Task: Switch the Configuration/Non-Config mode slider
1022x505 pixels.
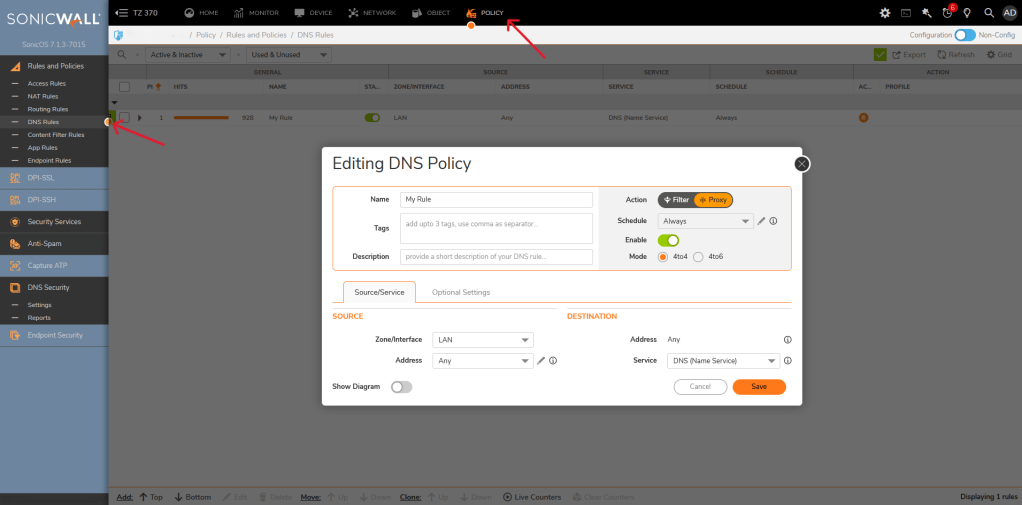Action: click(965, 35)
